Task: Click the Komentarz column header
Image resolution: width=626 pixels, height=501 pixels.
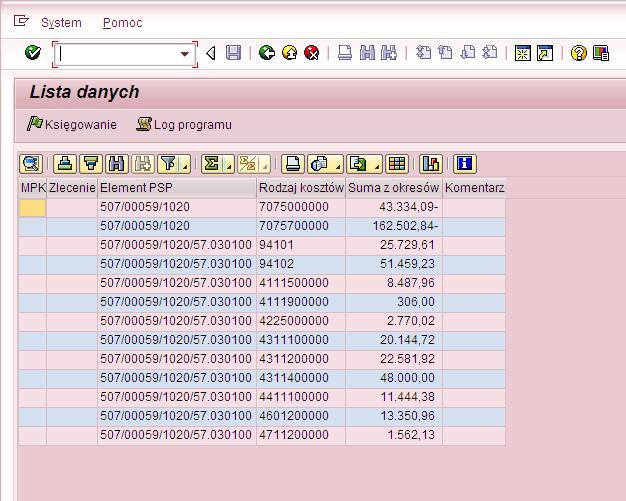Action: pos(474,188)
